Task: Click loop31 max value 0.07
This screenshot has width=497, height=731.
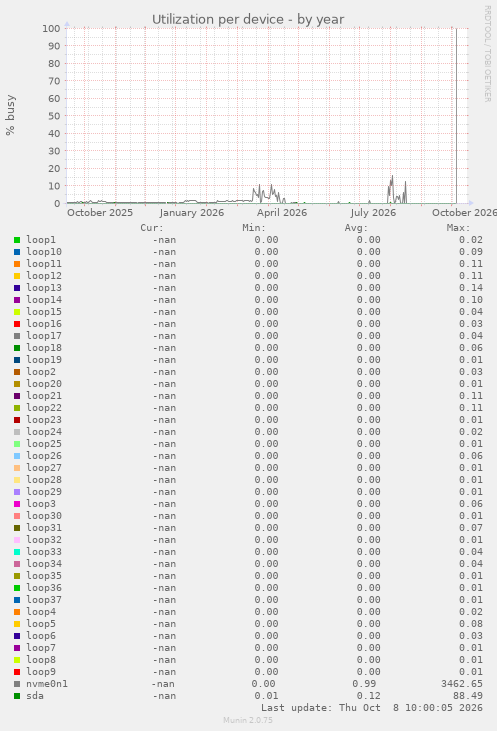Action: point(471,528)
